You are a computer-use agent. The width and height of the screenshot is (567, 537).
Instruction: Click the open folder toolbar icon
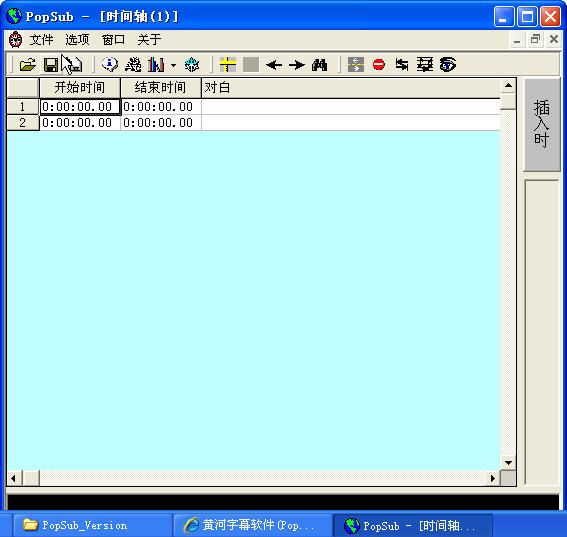(x=27, y=65)
